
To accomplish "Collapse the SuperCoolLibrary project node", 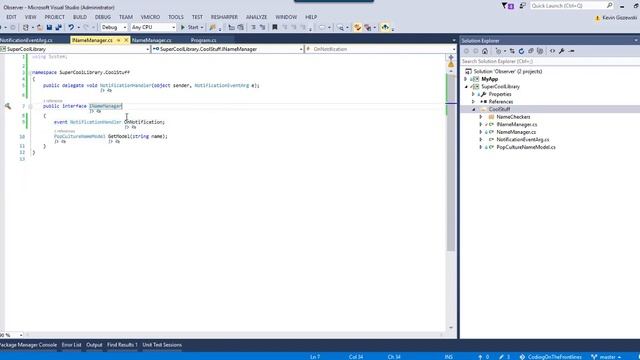I will tap(466, 87).
